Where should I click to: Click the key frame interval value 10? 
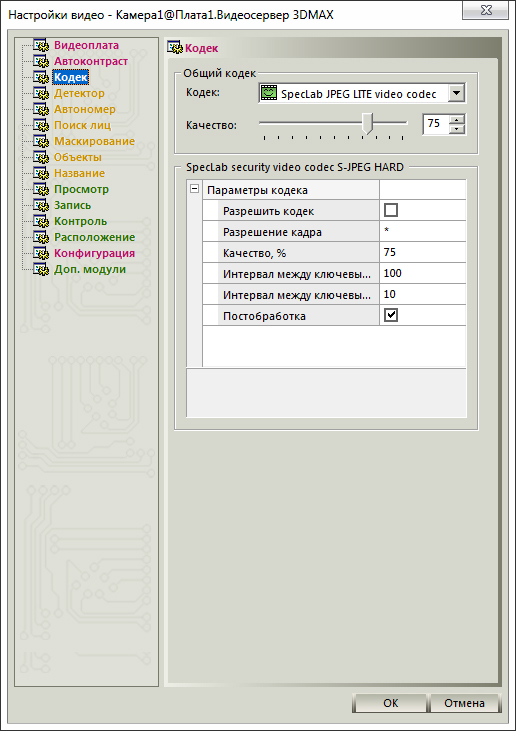tap(423, 294)
